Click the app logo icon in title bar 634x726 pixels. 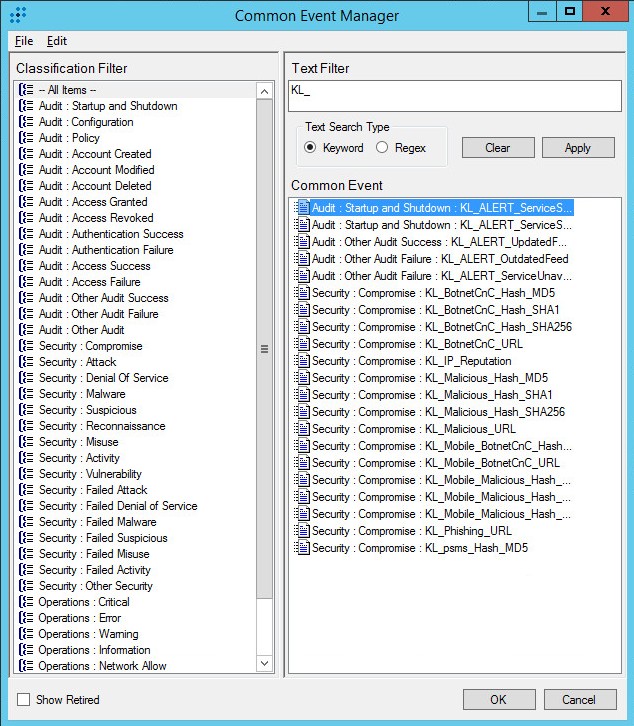[x=17, y=15]
